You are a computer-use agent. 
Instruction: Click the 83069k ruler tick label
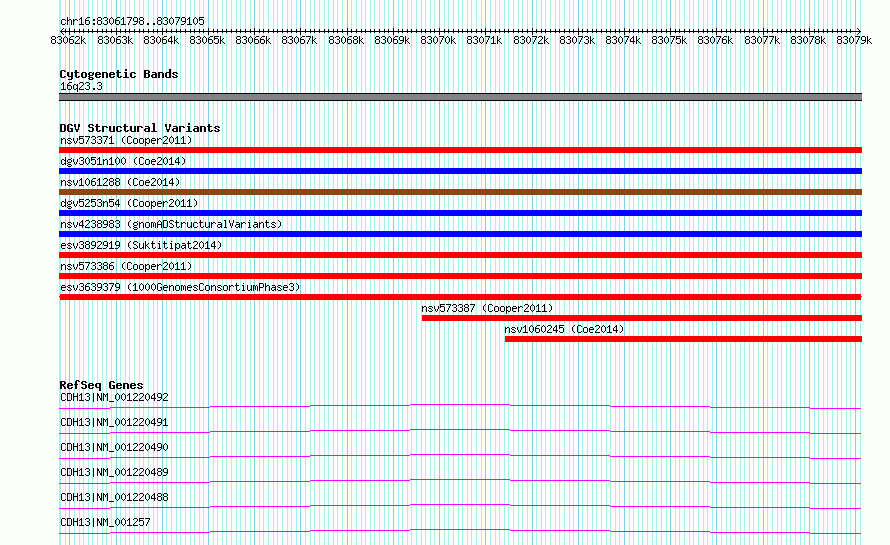(x=392, y=40)
